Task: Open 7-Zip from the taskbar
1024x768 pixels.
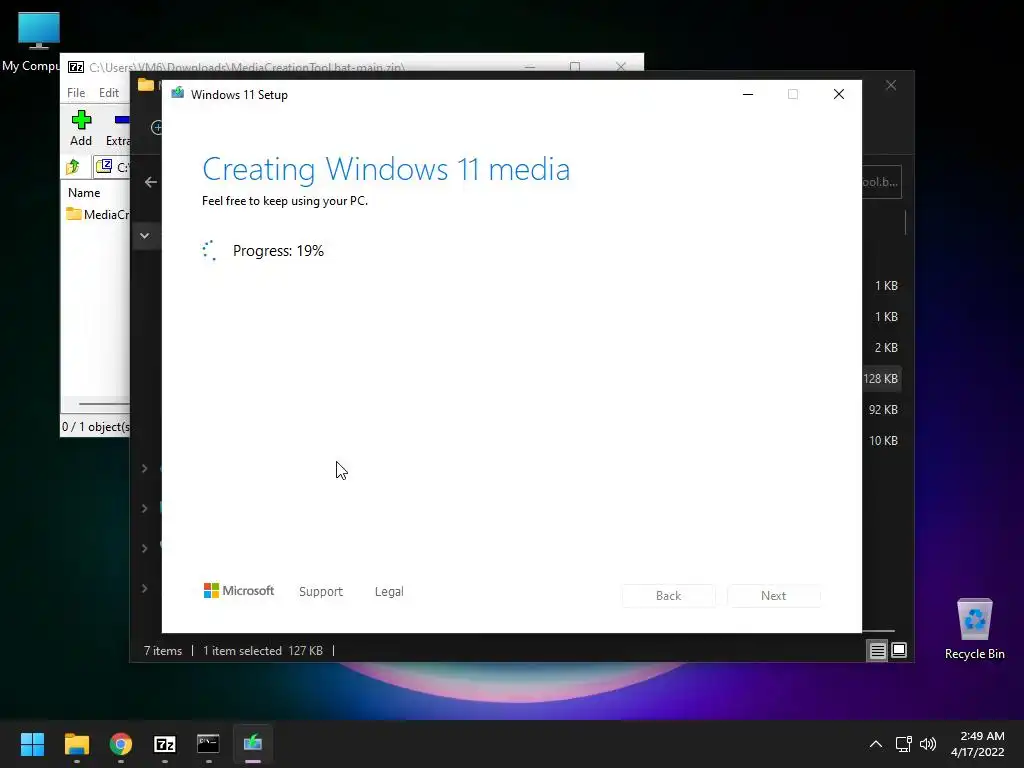Action: (x=165, y=744)
